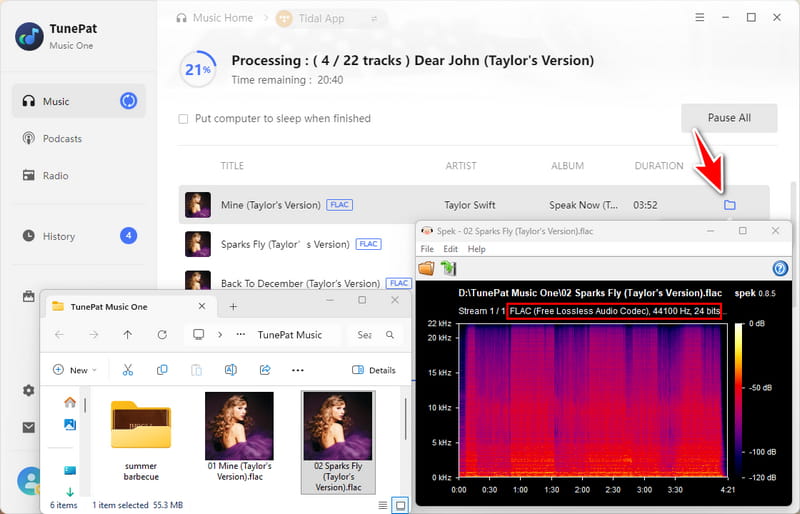Click the TITLE column header
800x514 pixels.
[x=232, y=166]
